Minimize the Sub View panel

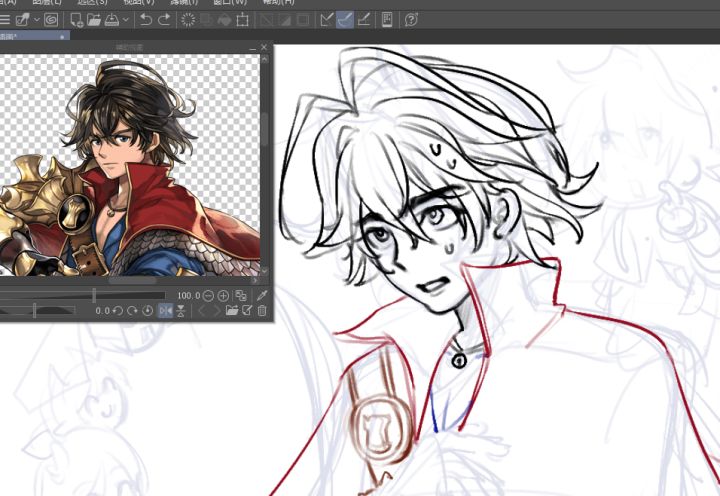coord(253,48)
